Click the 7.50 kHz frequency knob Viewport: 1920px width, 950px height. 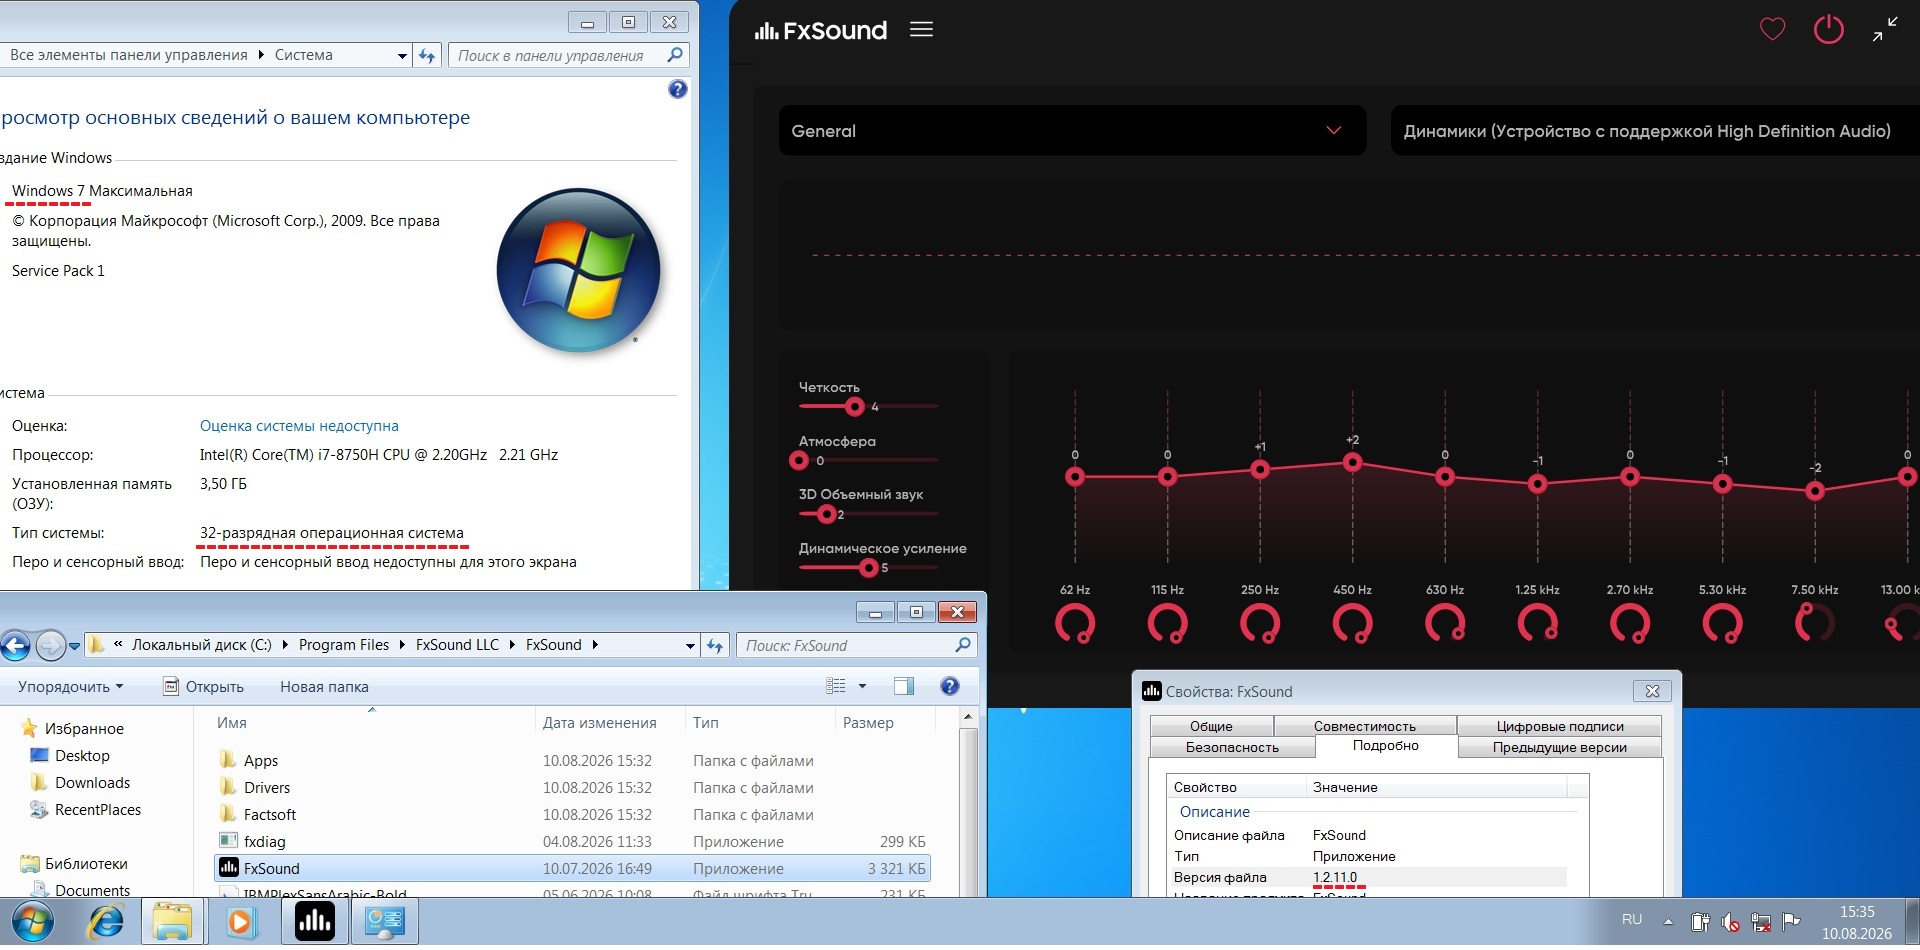click(1815, 623)
